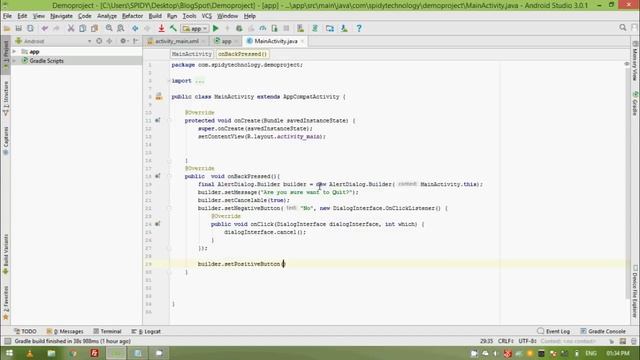Viewport: 640px width, 360px height.
Task: Click the Copy icon in toolbar
Action: 83,28
